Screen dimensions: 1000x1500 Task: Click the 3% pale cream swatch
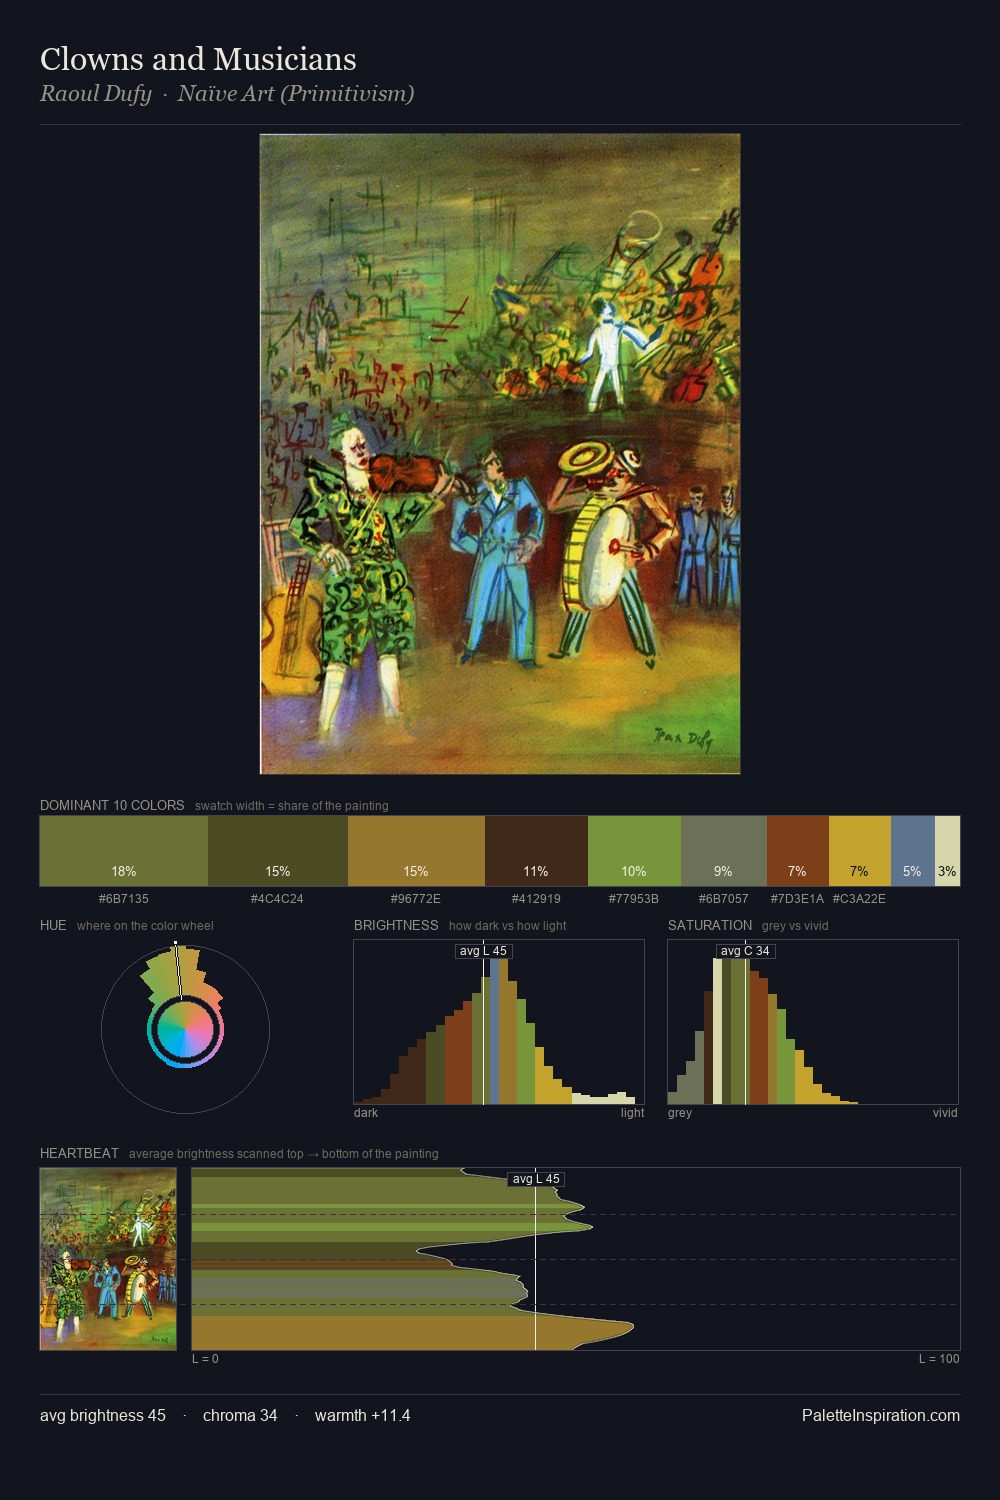point(947,851)
